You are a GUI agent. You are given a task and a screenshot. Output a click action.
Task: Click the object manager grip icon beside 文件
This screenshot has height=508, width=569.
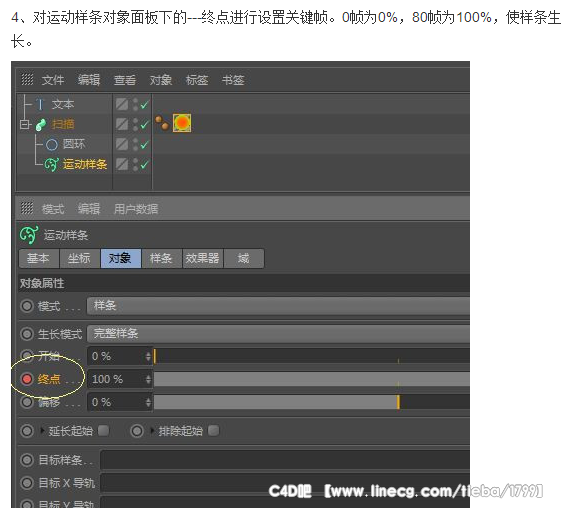click(x=27, y=79)
